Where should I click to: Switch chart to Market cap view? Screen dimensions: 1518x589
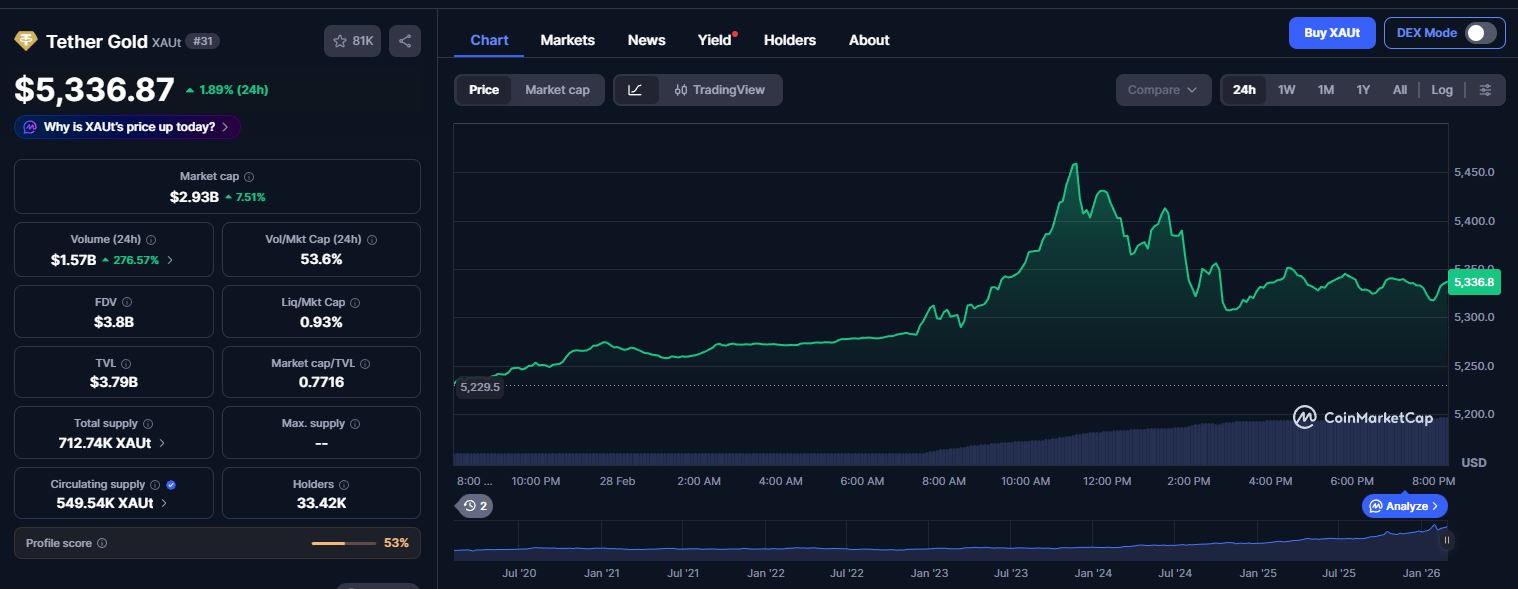(557, 90)
